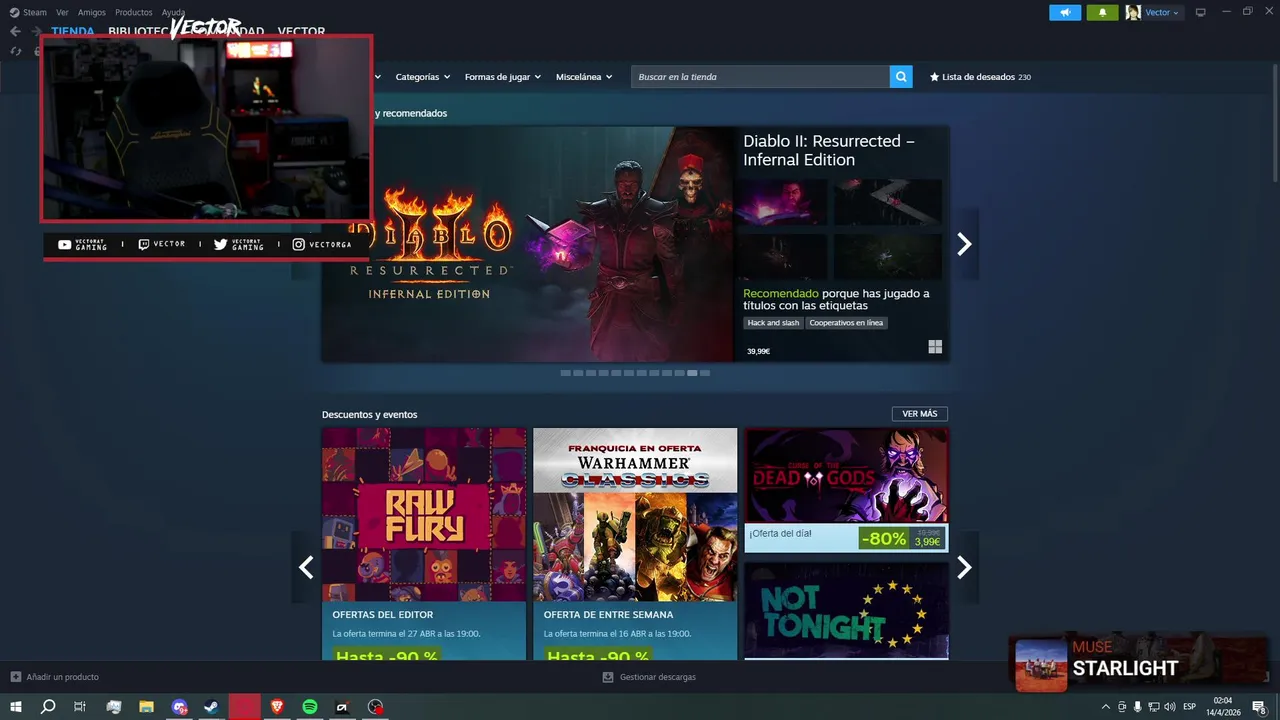1280x720 pixels.
Task: Open Steam announcements megaphone button
Action: (x=1065, y=12)
